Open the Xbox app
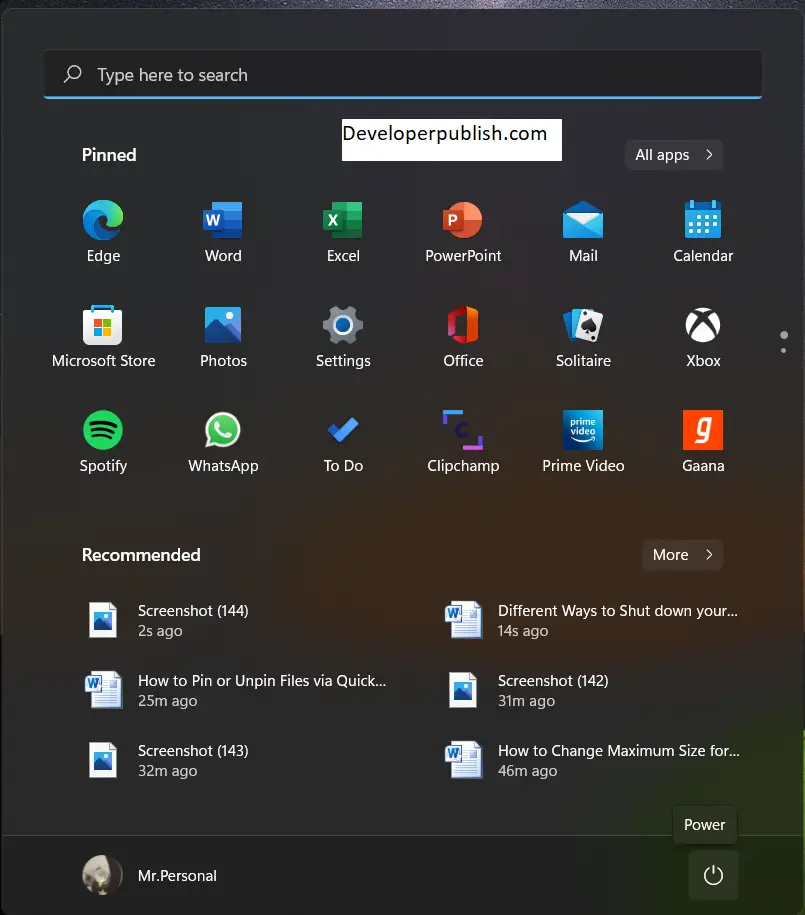 703,337
